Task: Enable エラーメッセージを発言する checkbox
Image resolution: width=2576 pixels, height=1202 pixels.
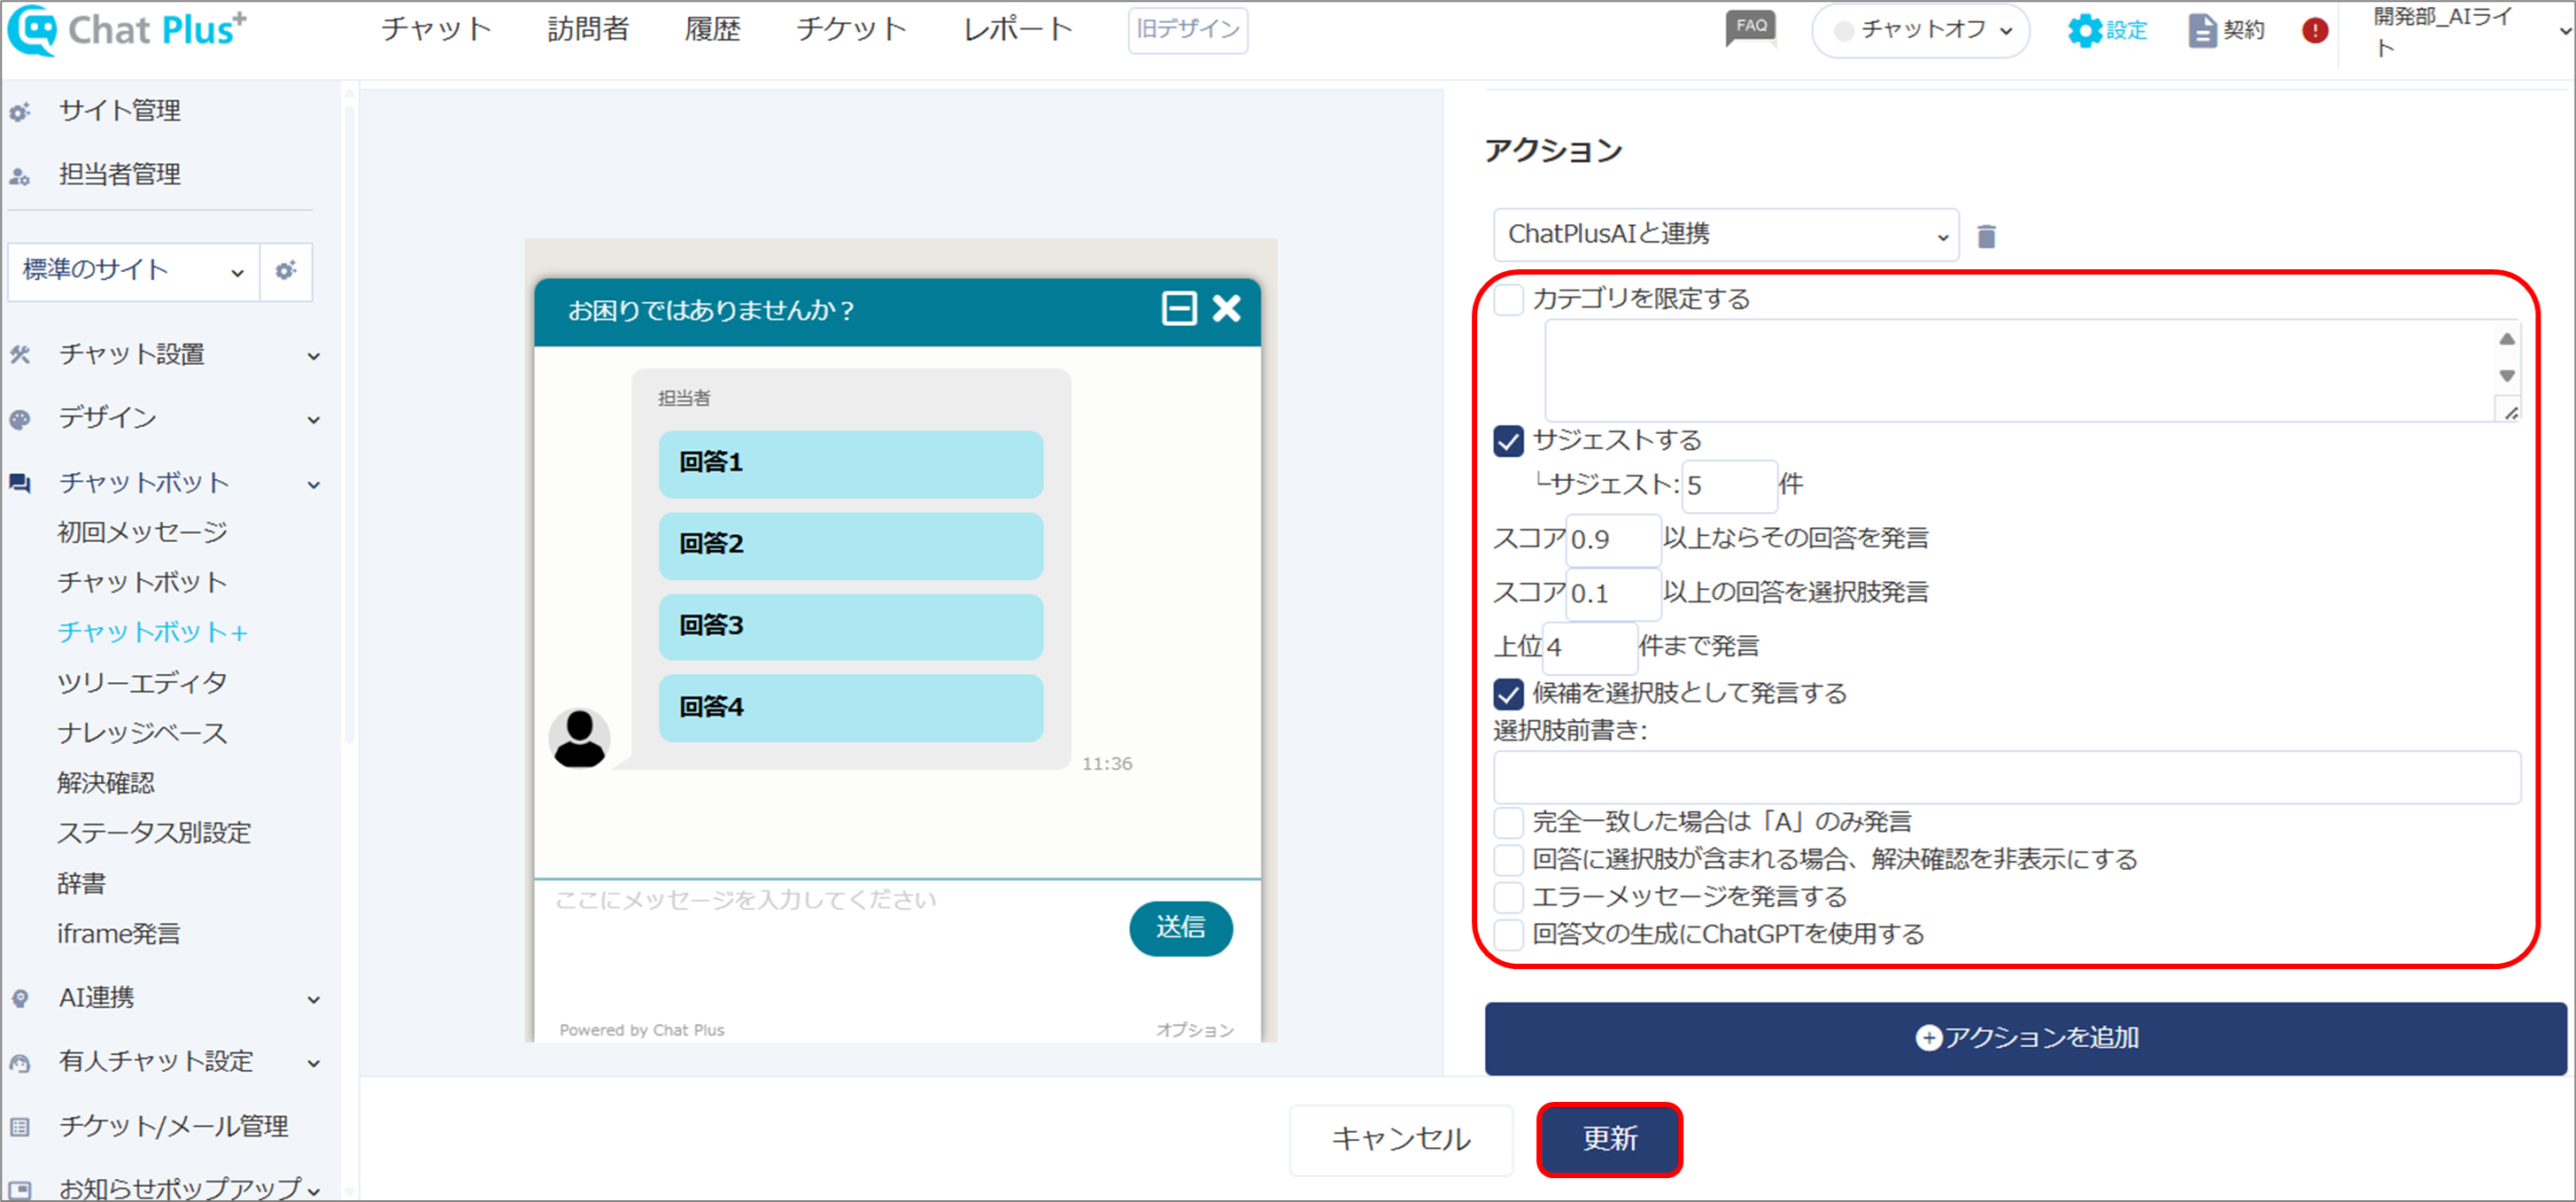Action: click(1508, 897)
